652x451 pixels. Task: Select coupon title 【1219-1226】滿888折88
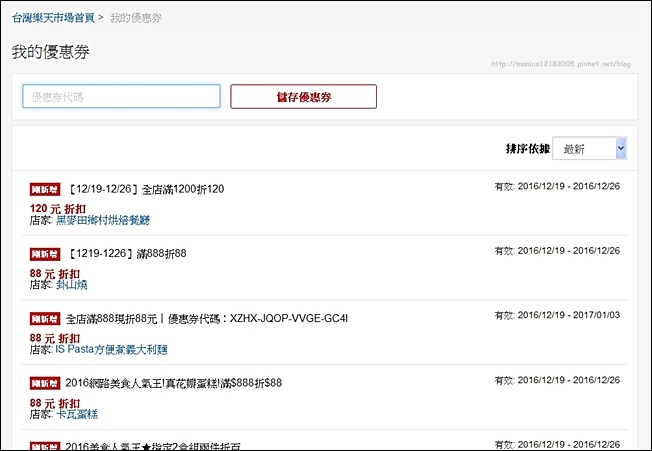tap(126, 254)
